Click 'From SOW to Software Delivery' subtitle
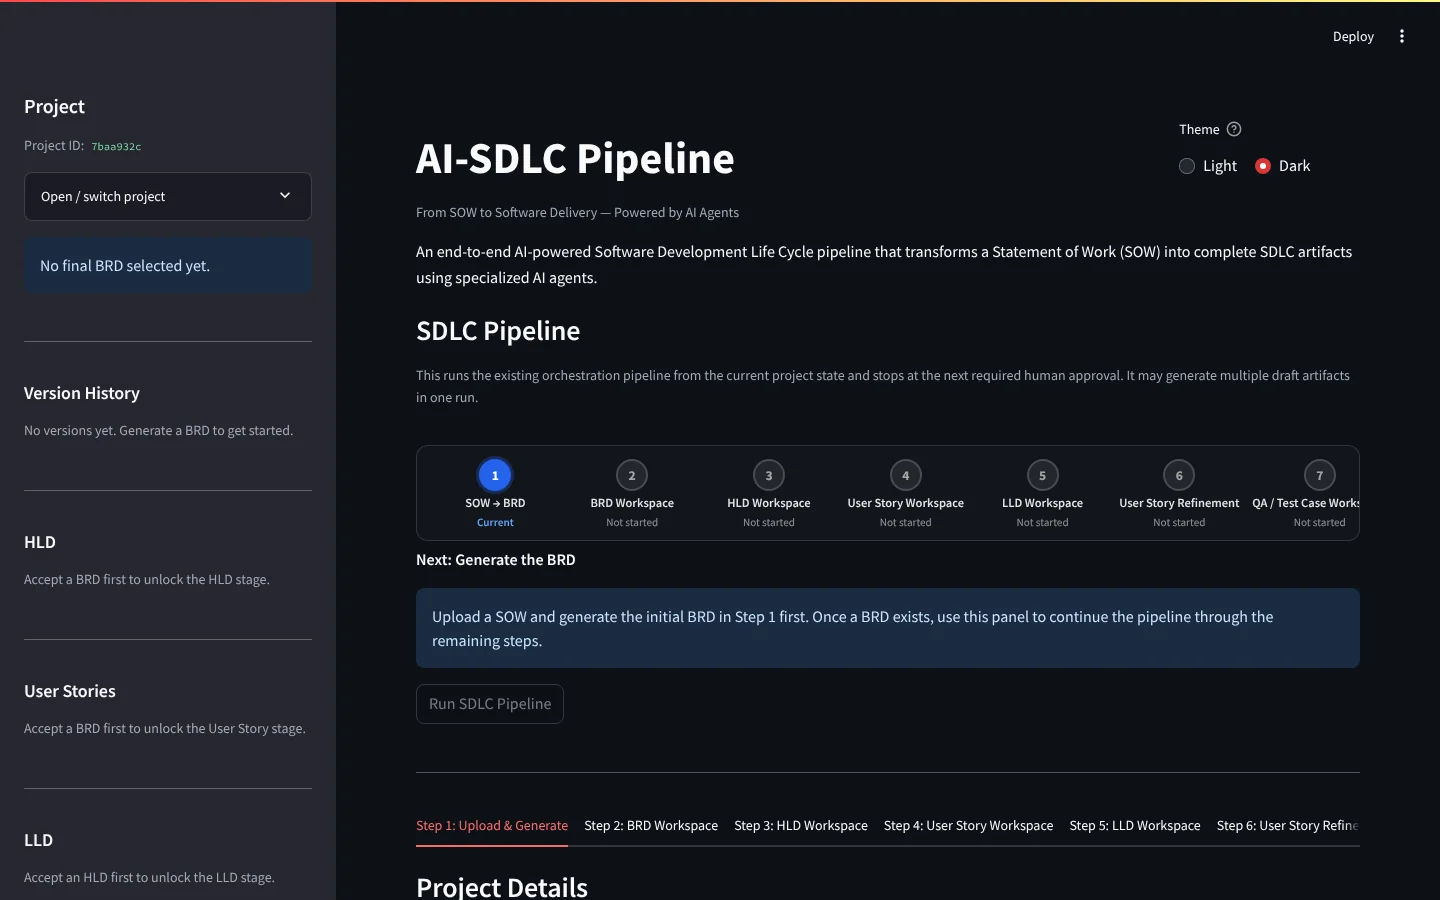The height and width of the screenshot is (900, 1440). click(x=577, y=212)
